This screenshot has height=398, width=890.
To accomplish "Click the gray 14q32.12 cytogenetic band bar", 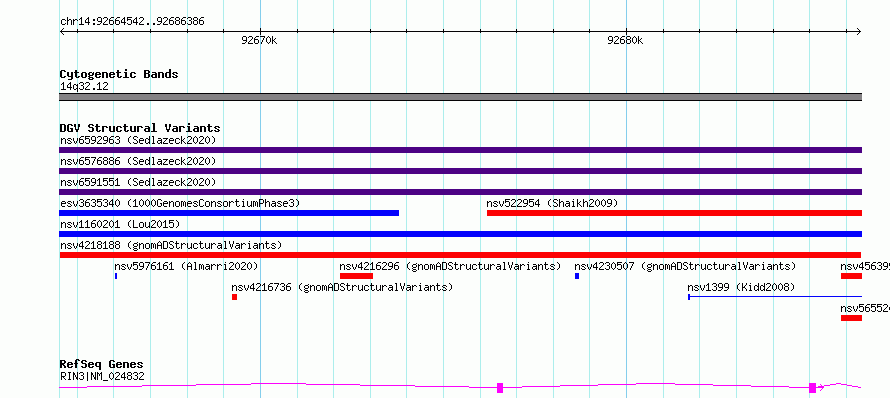I will click(x=460, y=97).
